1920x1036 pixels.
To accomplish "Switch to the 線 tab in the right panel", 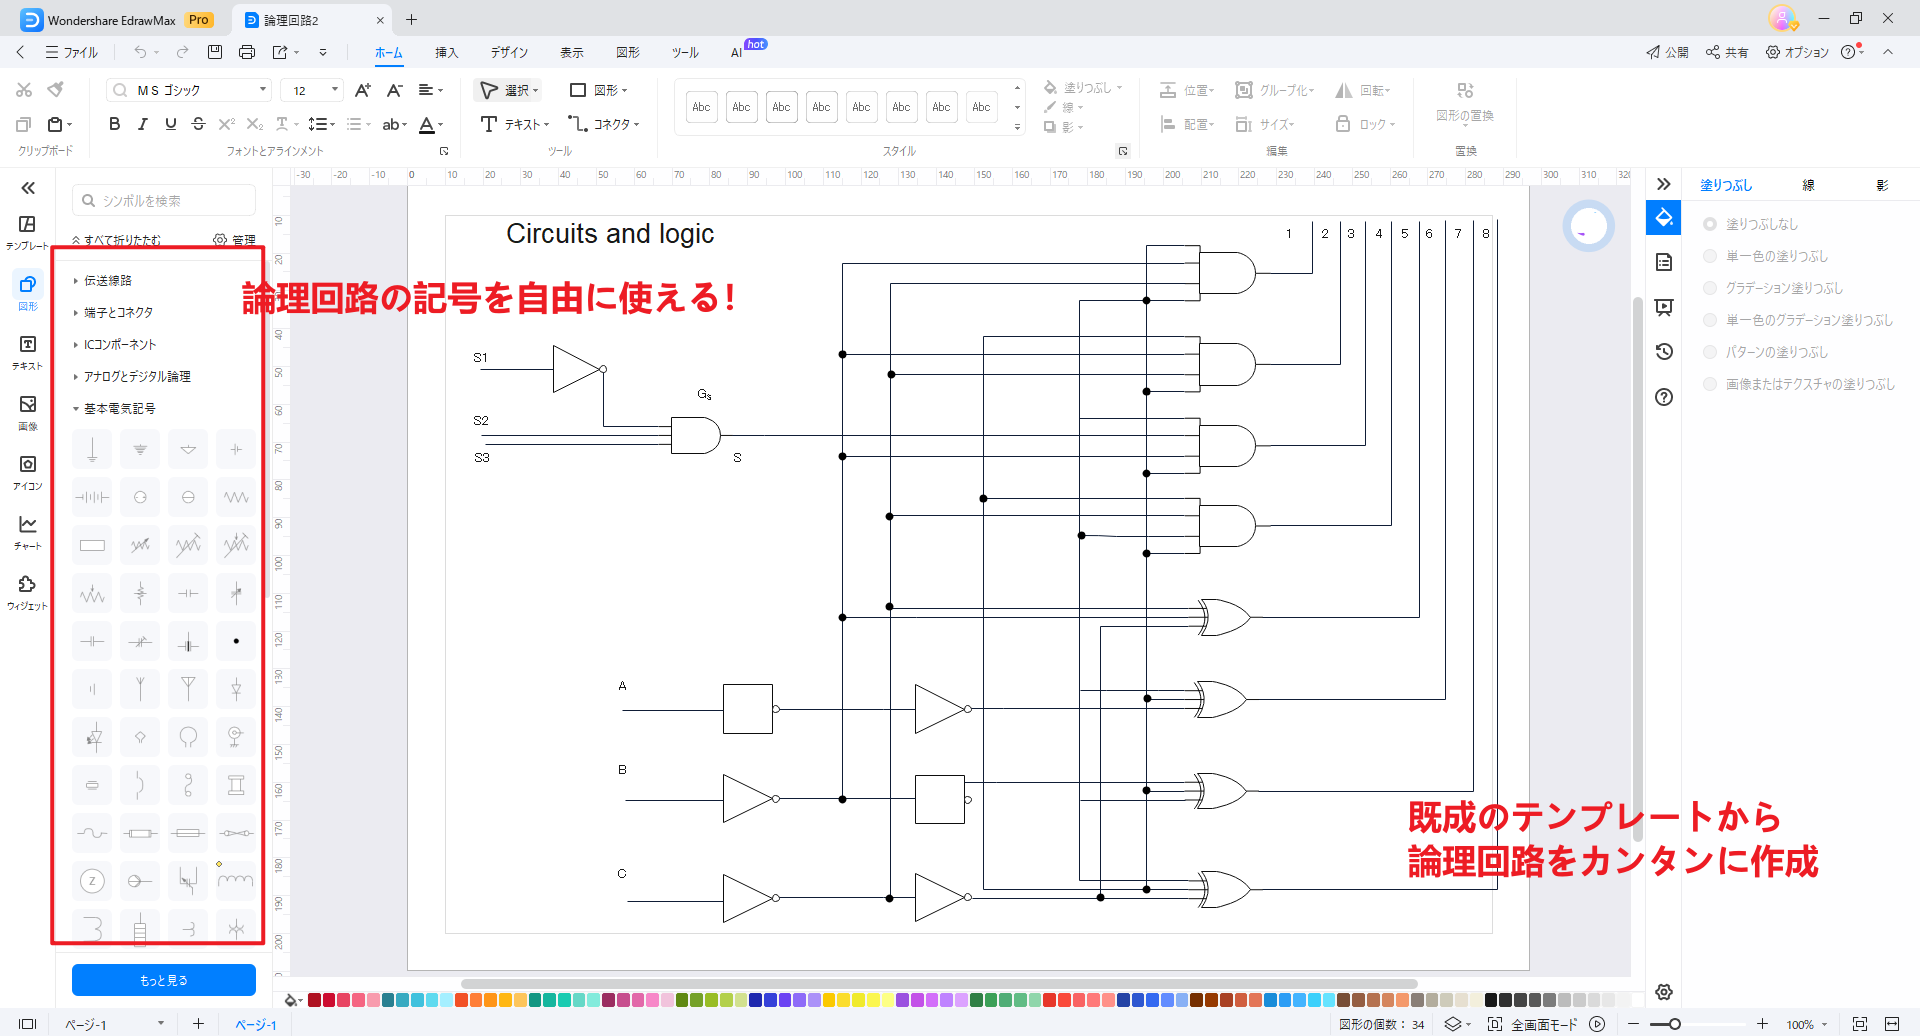I will point(1808,185).
